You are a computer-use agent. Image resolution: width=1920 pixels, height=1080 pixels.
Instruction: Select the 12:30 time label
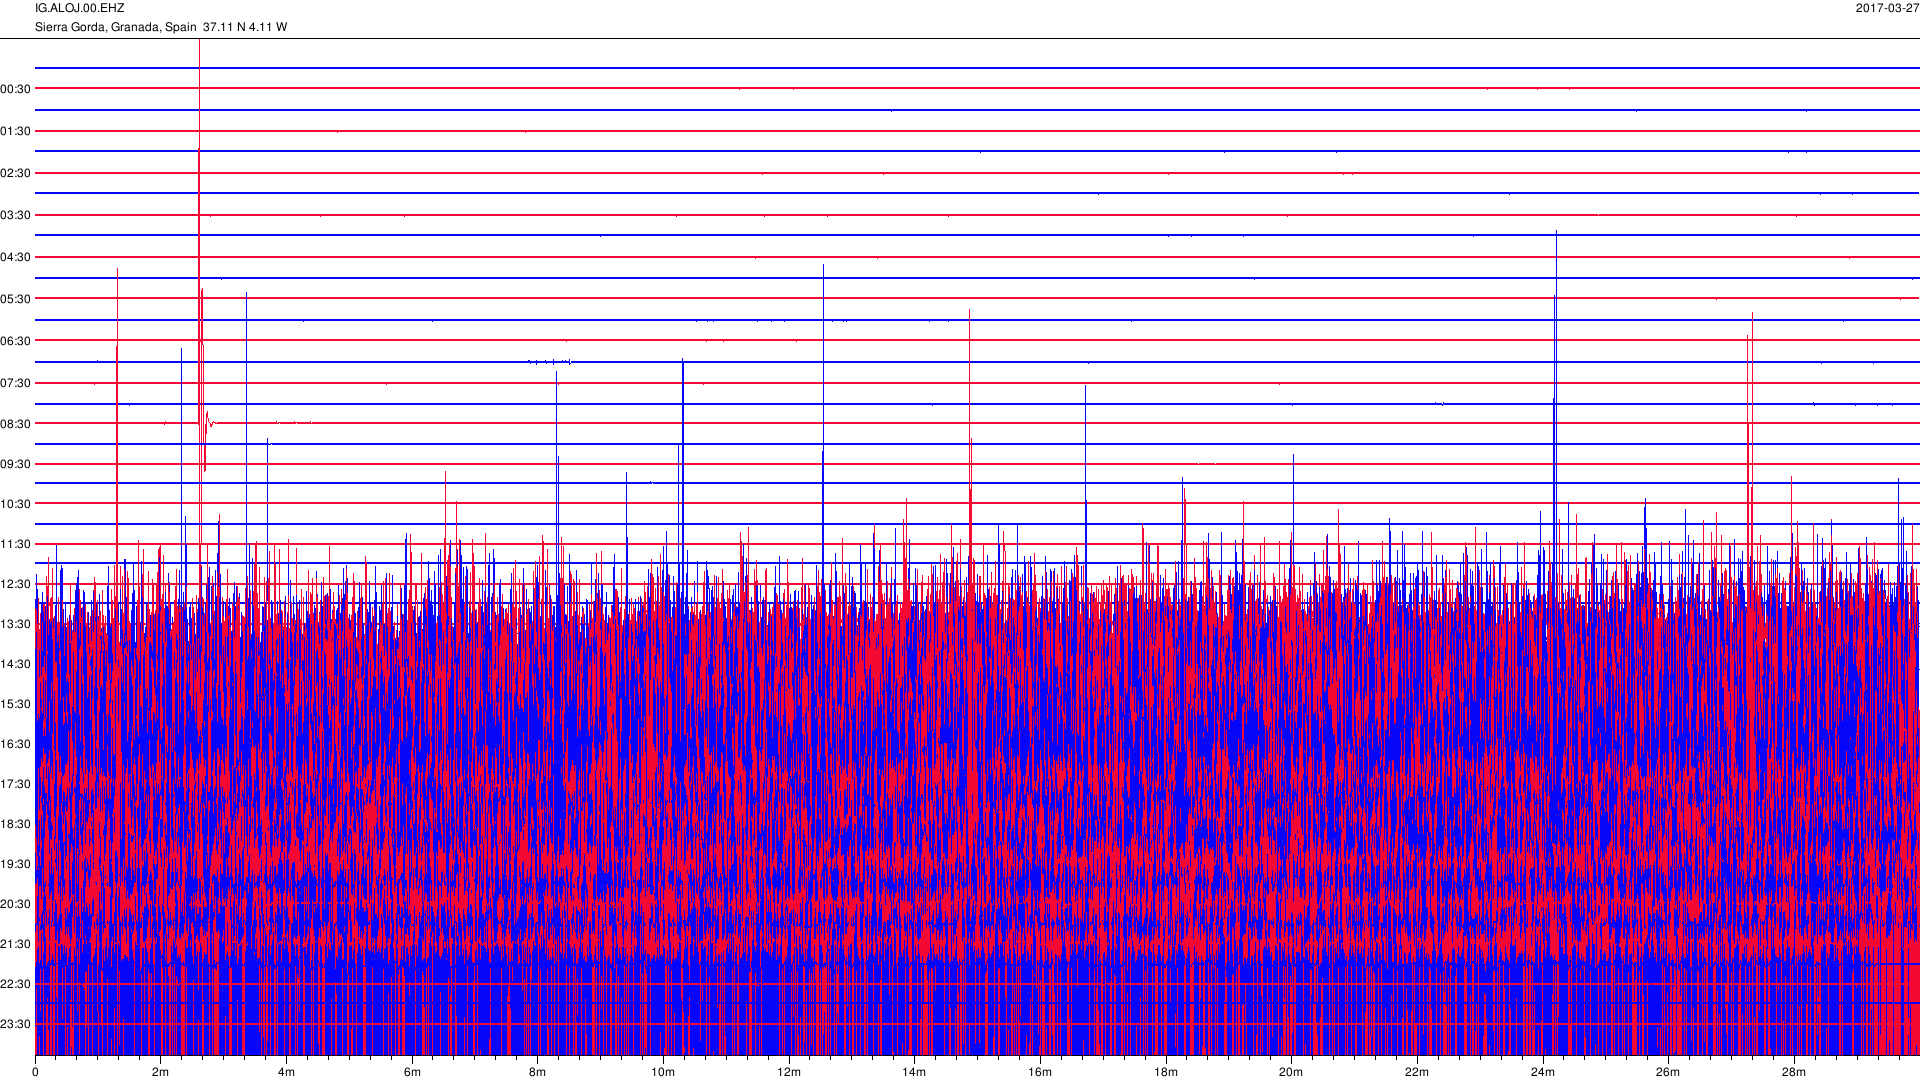click(x=16, y=584)
